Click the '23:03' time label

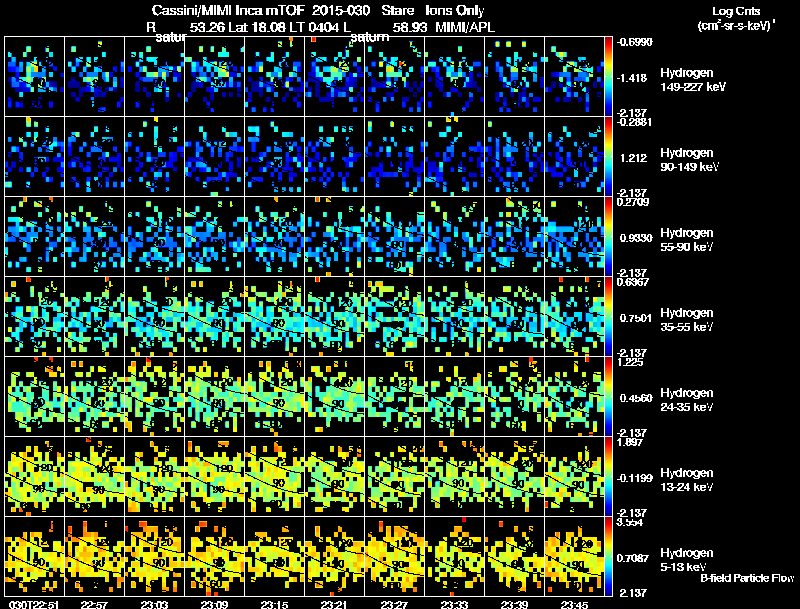pyautogui.click(x=154, y=604)
